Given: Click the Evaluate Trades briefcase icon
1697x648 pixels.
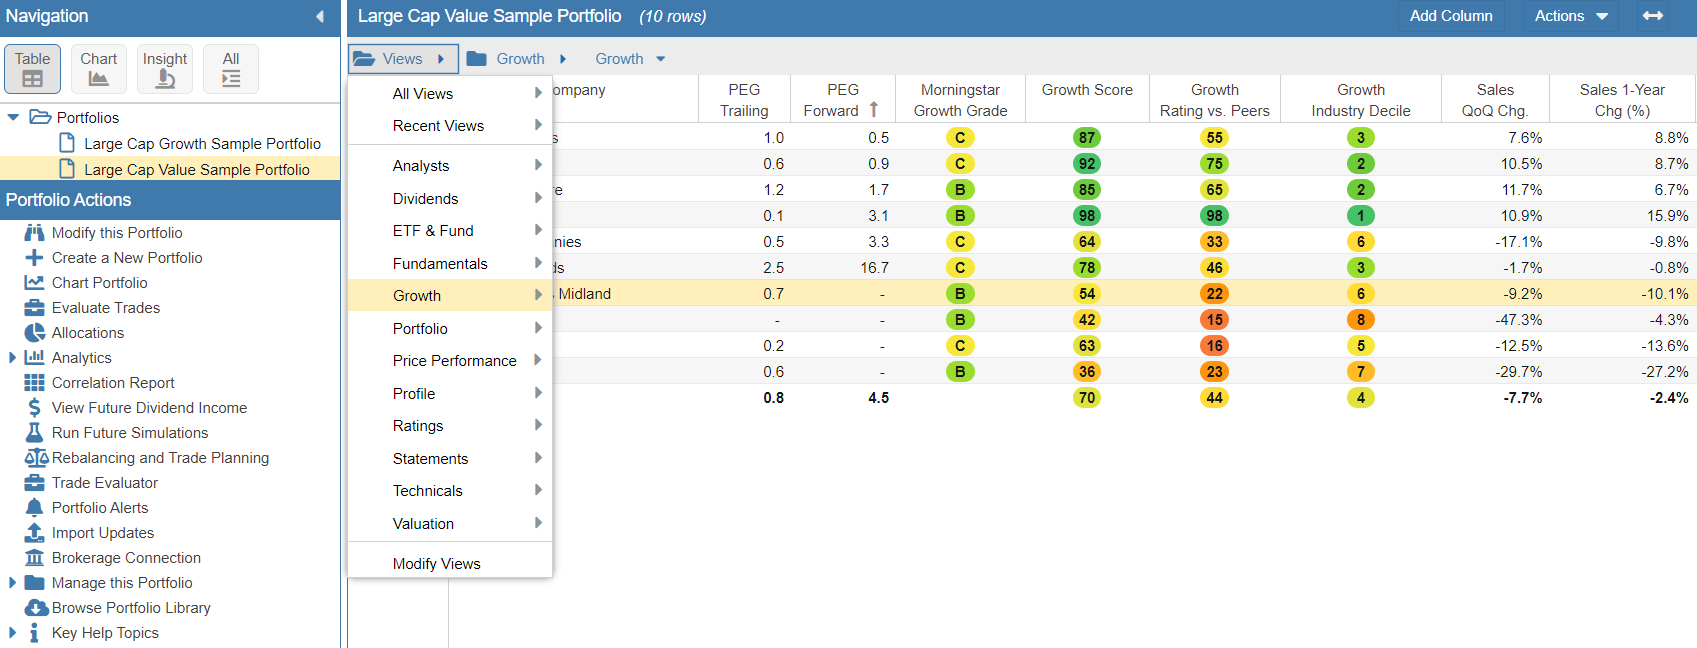Looking at the screenshot, I should pos(34,308).
